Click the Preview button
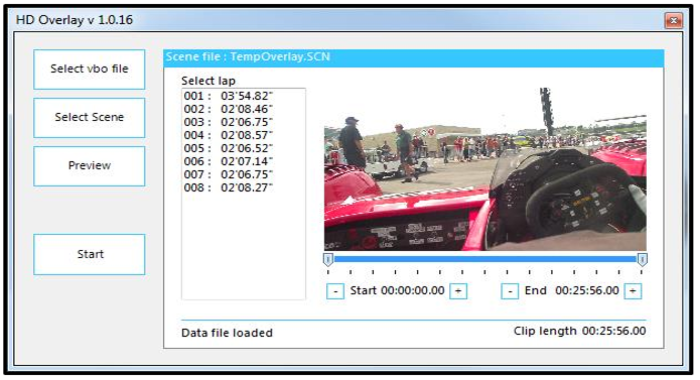Screen dimensions: 700x380 89,166
